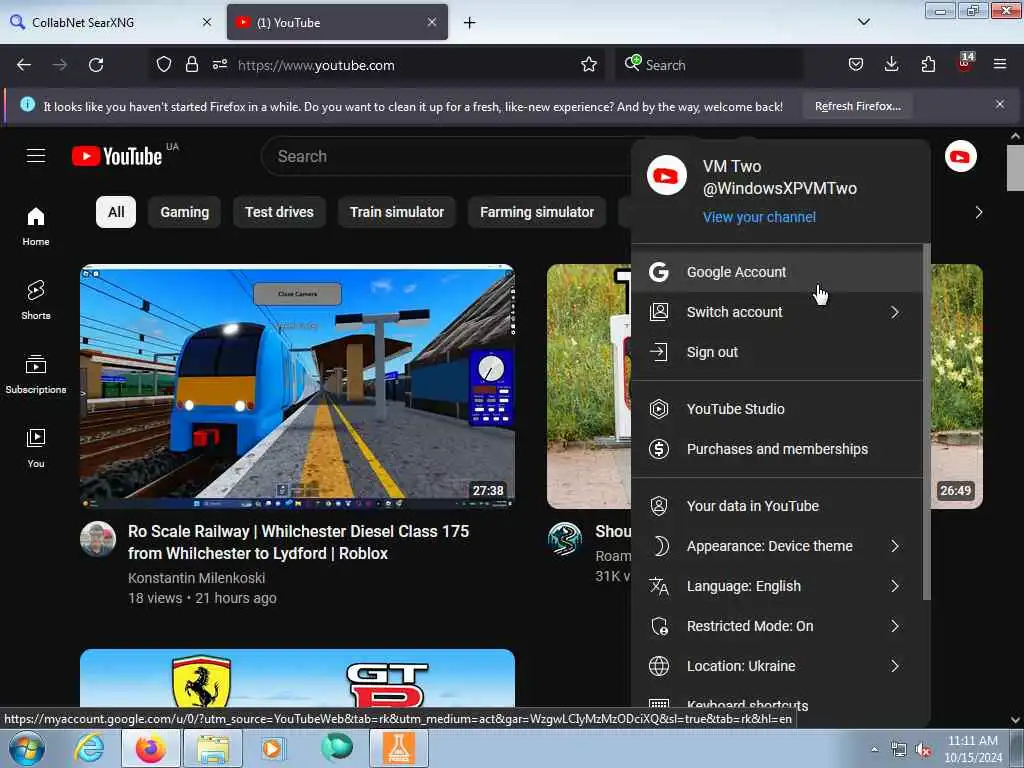Open the Pocket save icon
The image size is (1024, 768).
pyautogui.click(x=856, y=64)
